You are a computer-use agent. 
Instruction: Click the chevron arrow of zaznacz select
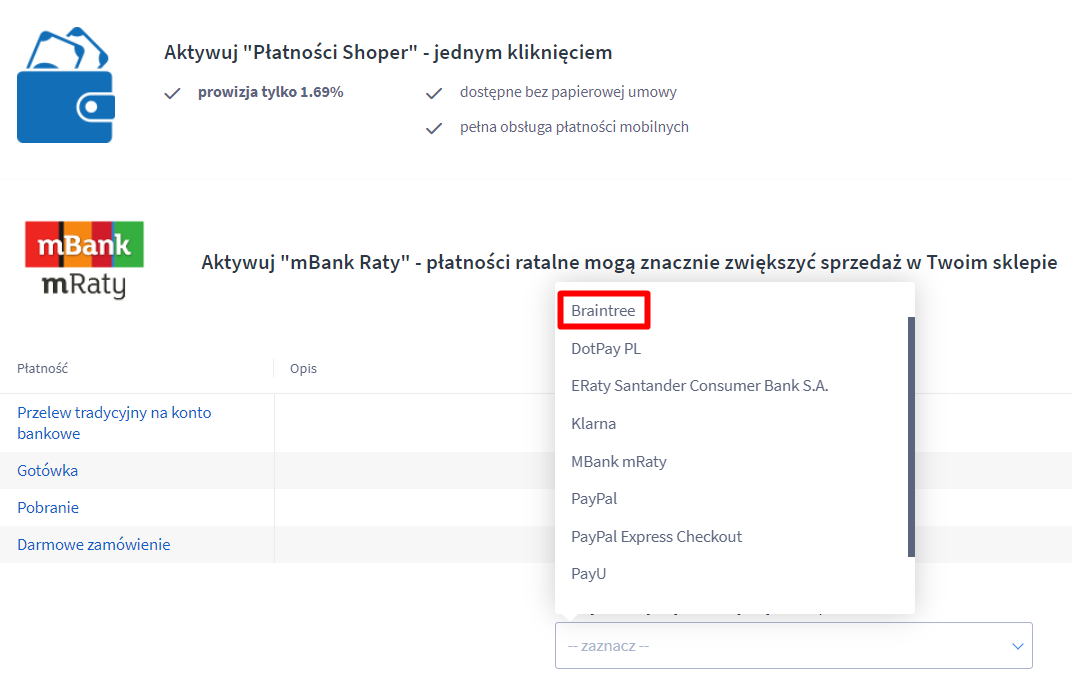click(x=1017, y=646)
